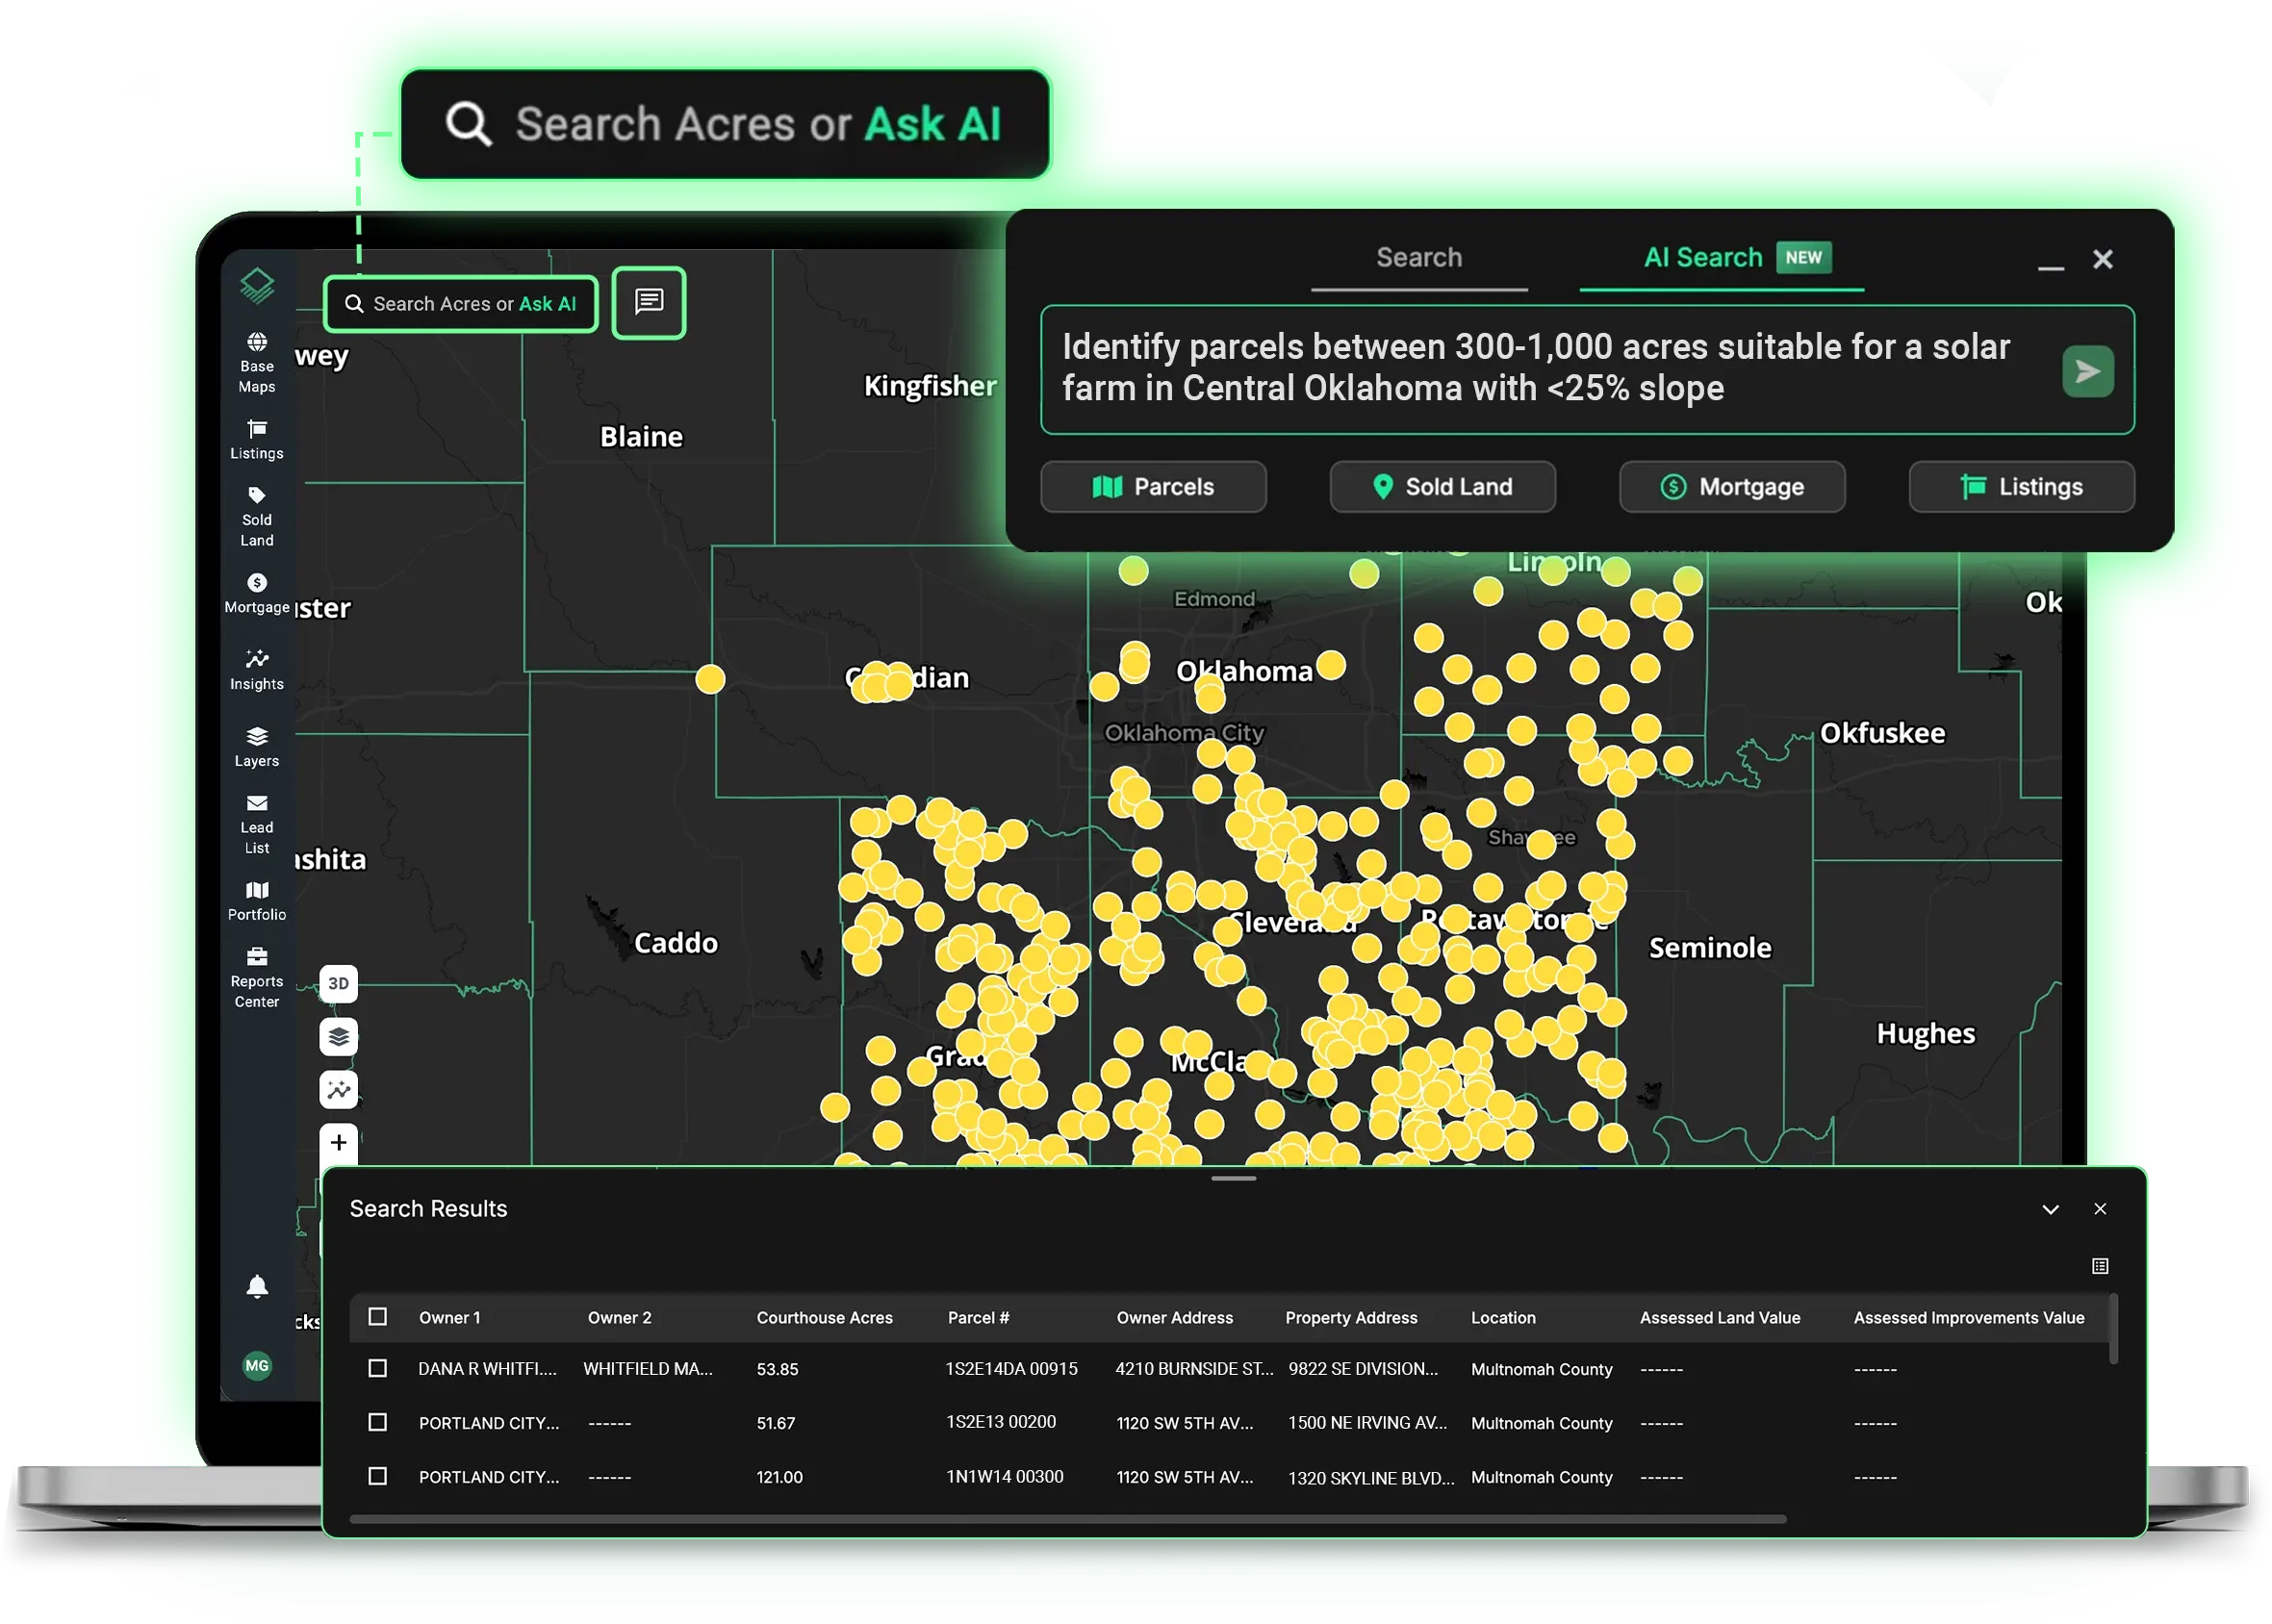Open Lead List in sidebar
Viewport: 2272px width, 1624px height.
click(257, 825)
